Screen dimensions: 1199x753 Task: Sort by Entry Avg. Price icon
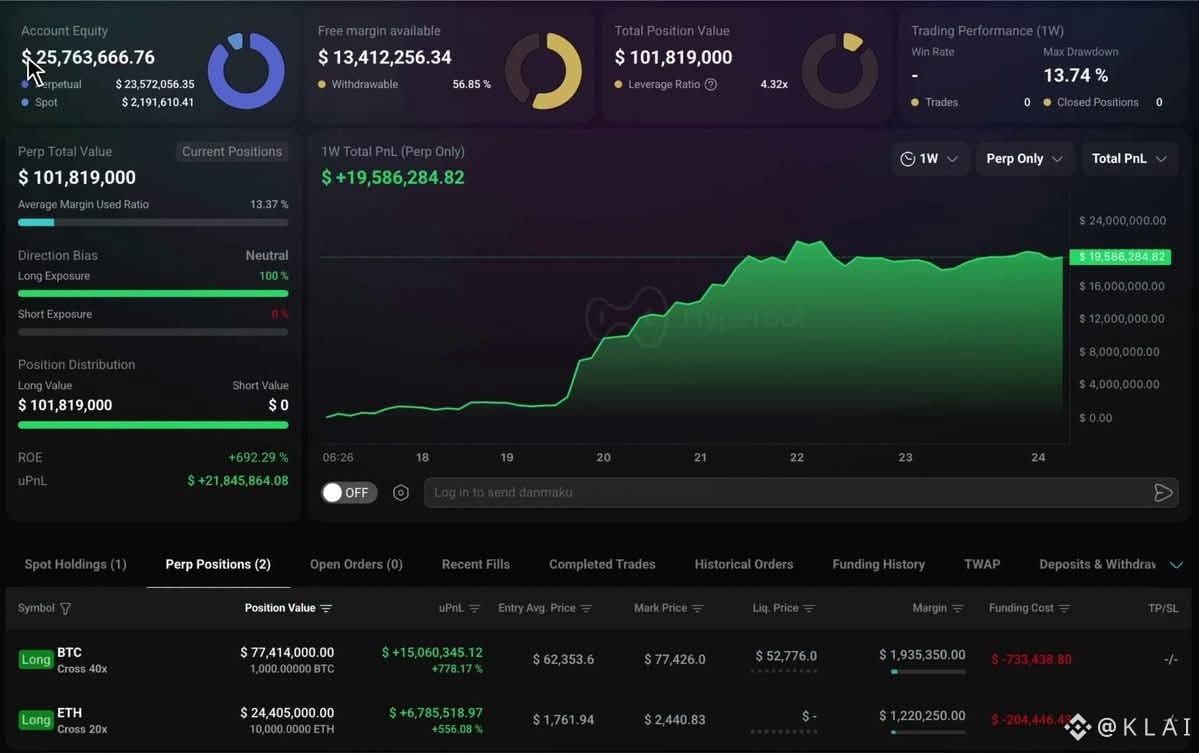tap(587, 609)
